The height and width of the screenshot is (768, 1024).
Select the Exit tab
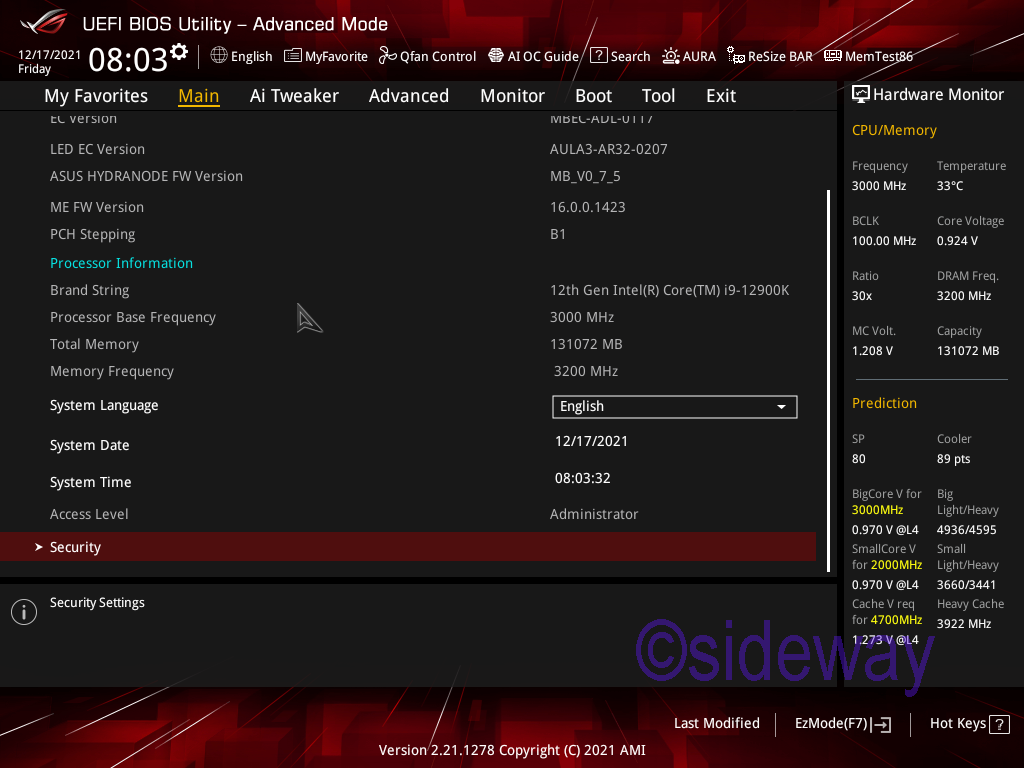pos(721,96)
